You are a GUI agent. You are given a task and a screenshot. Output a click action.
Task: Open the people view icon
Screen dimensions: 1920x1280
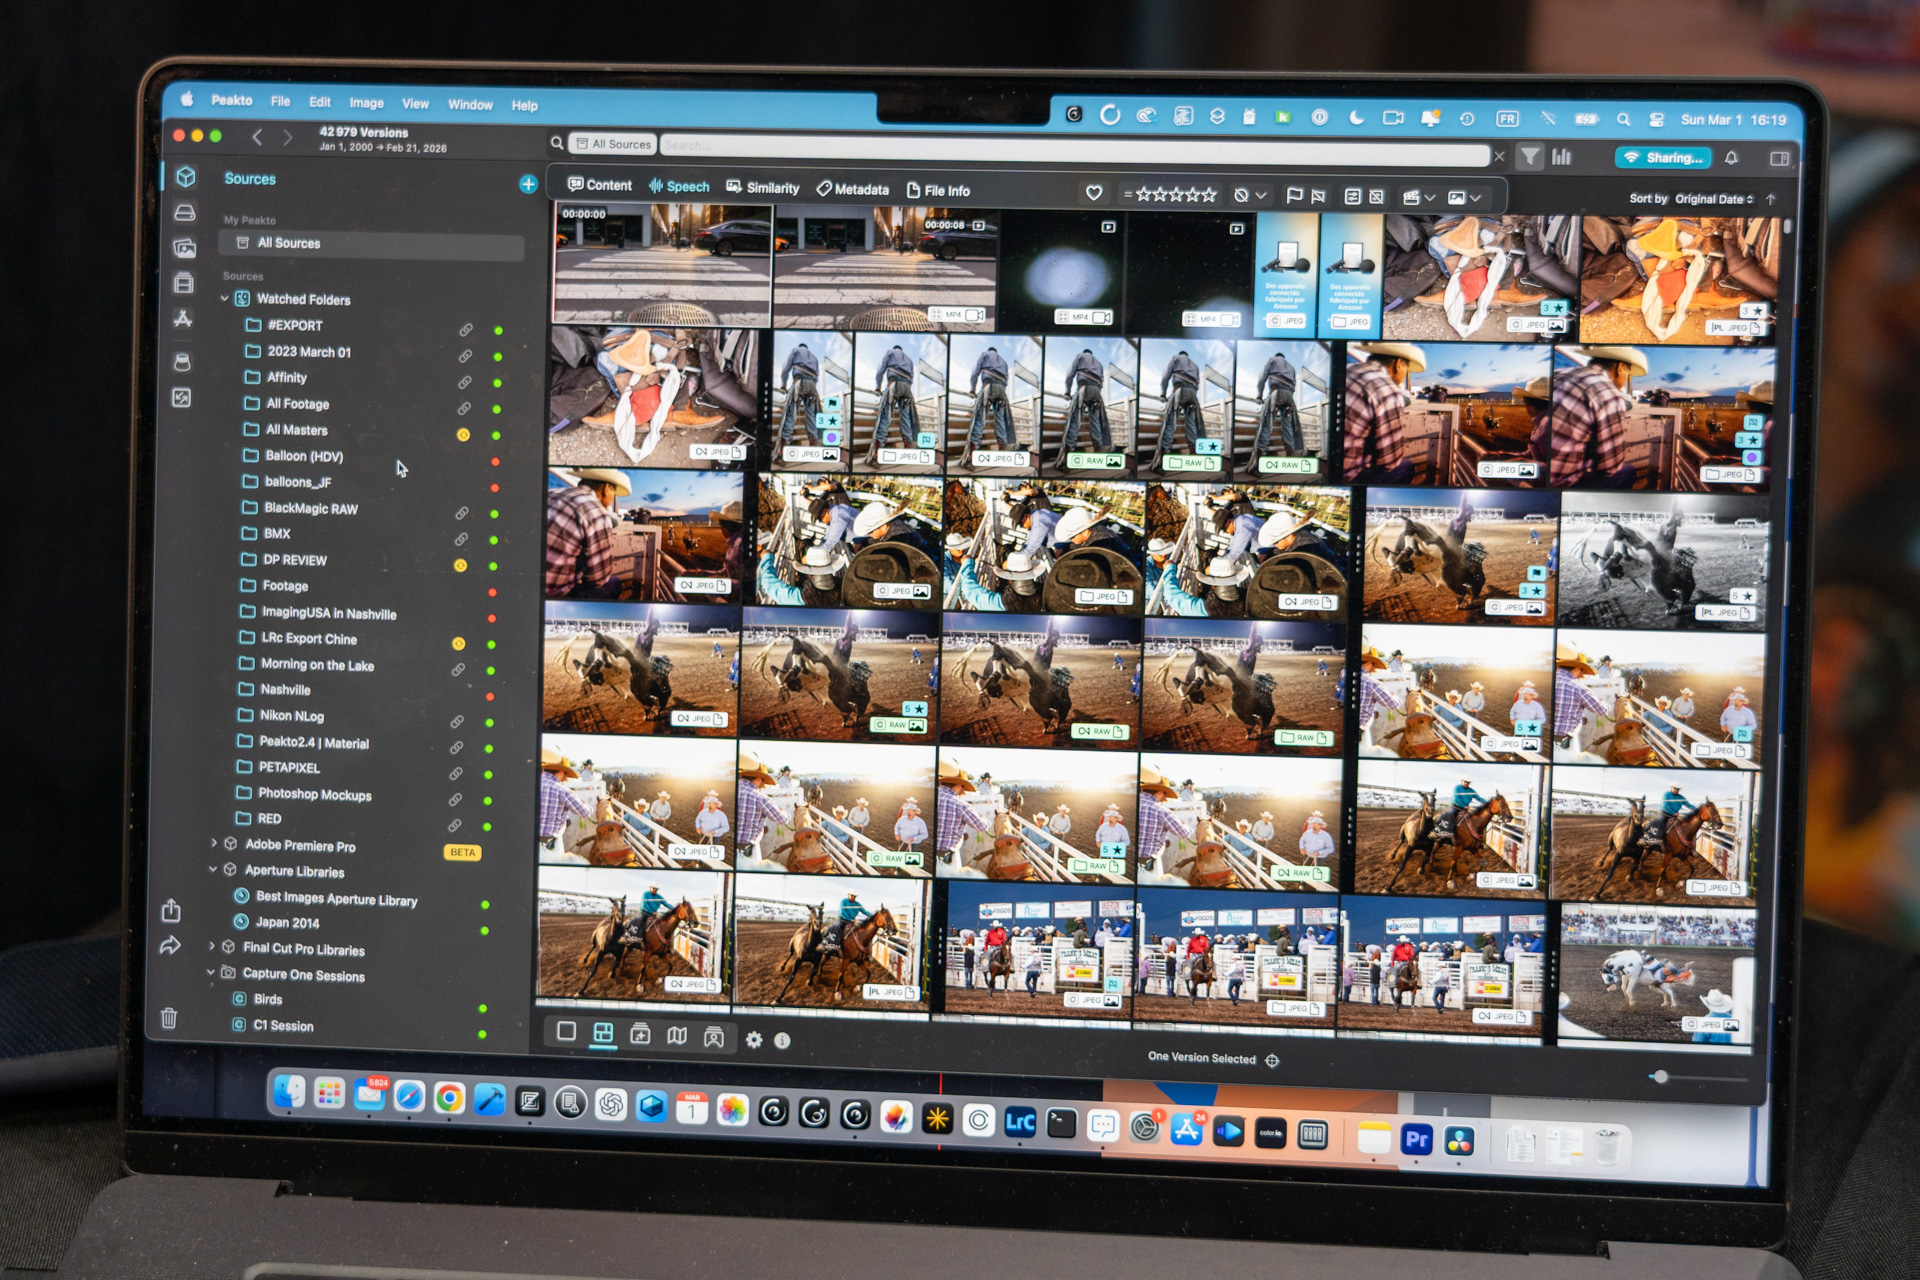pos(713,1037)
